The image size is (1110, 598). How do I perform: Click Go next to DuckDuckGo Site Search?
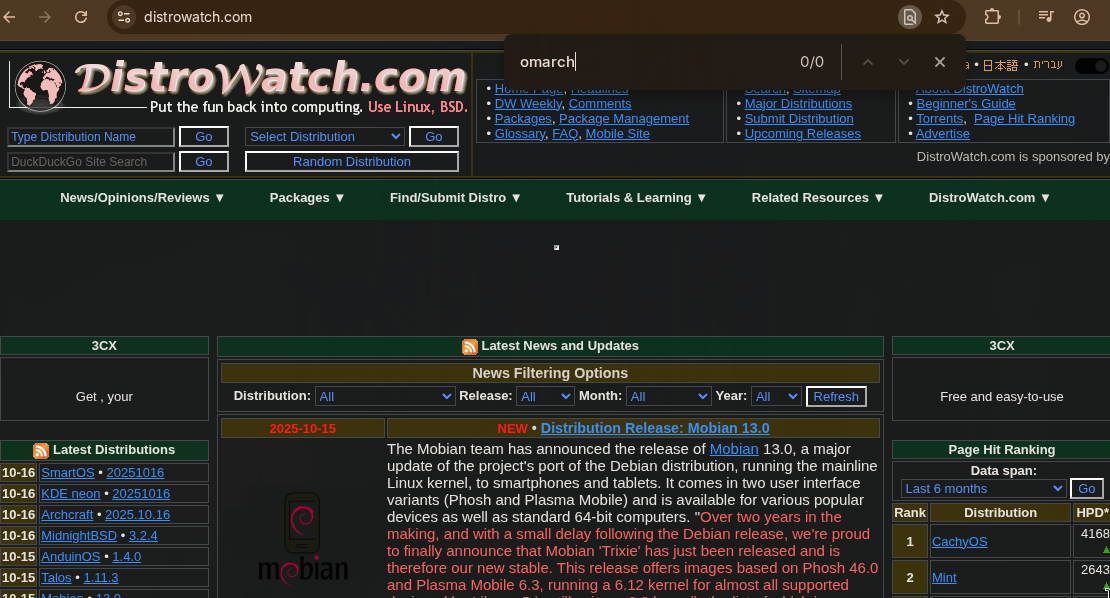[x=204, y=161]
